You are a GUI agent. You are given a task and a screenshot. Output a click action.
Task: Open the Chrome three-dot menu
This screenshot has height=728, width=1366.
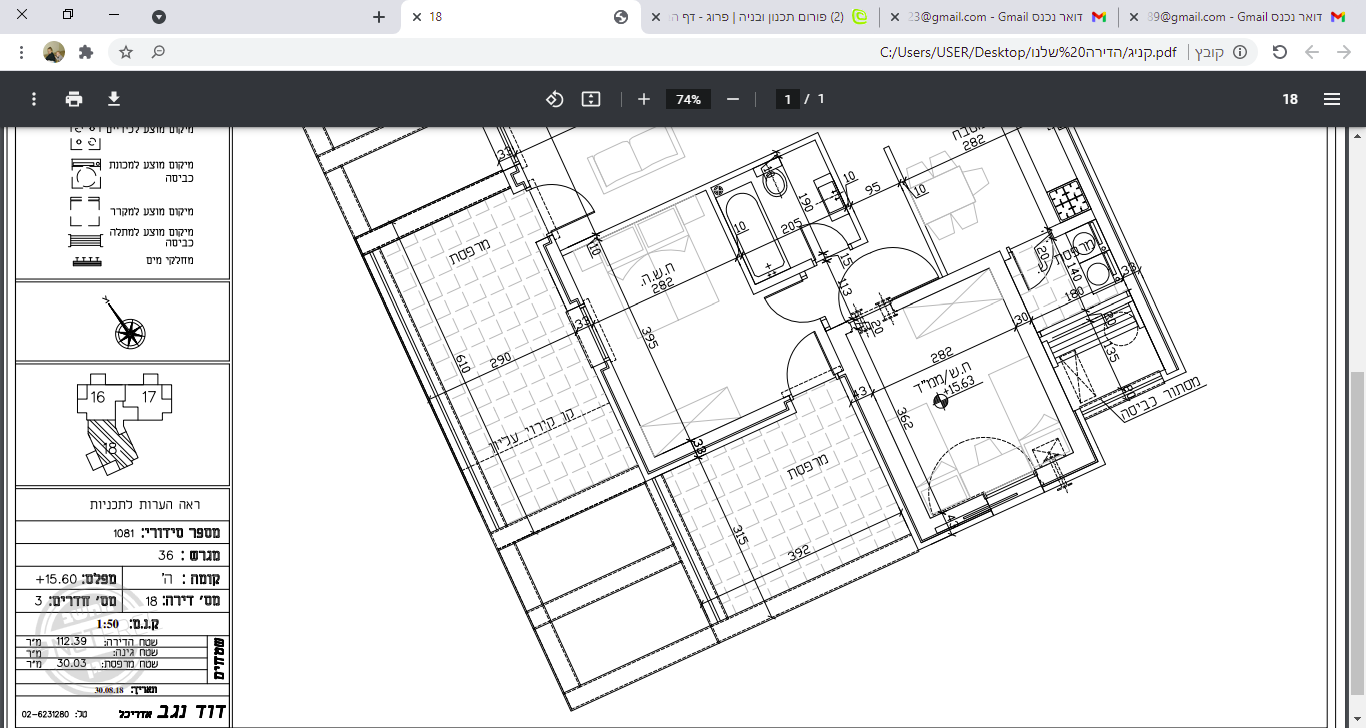[21, 52]
